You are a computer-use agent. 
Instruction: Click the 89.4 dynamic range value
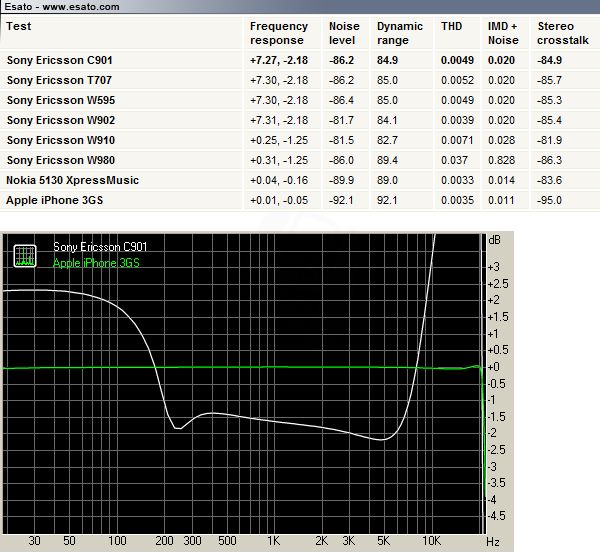(387, 160)
